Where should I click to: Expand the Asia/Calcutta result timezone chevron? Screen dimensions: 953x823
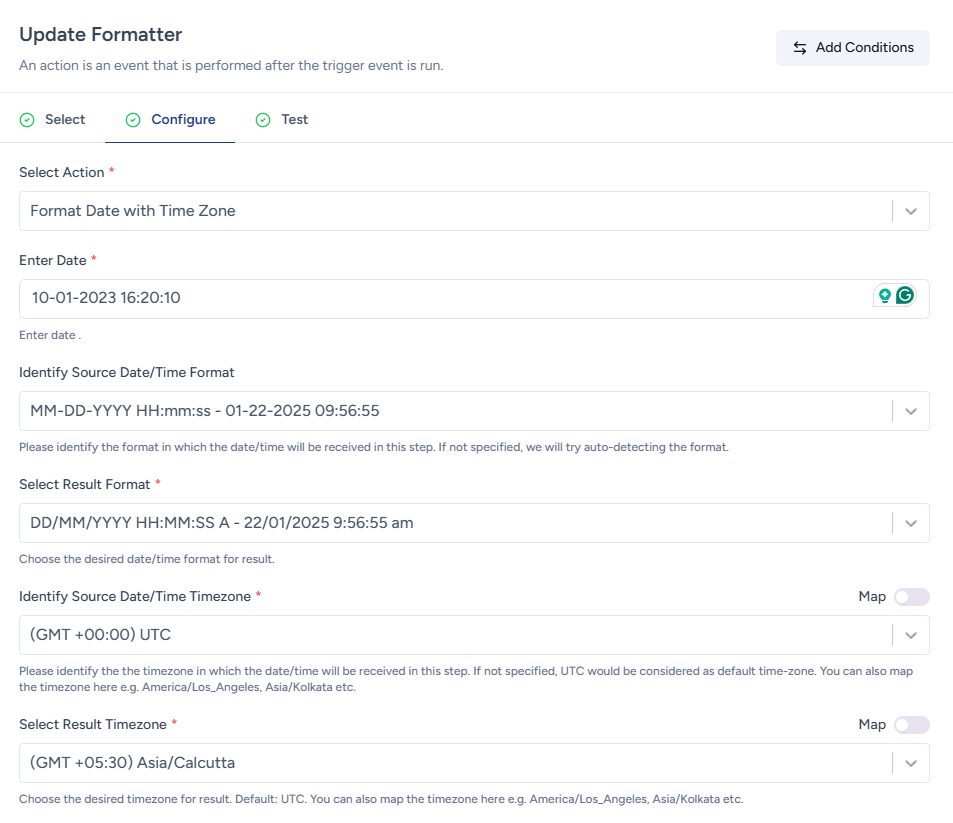(910, 763)
